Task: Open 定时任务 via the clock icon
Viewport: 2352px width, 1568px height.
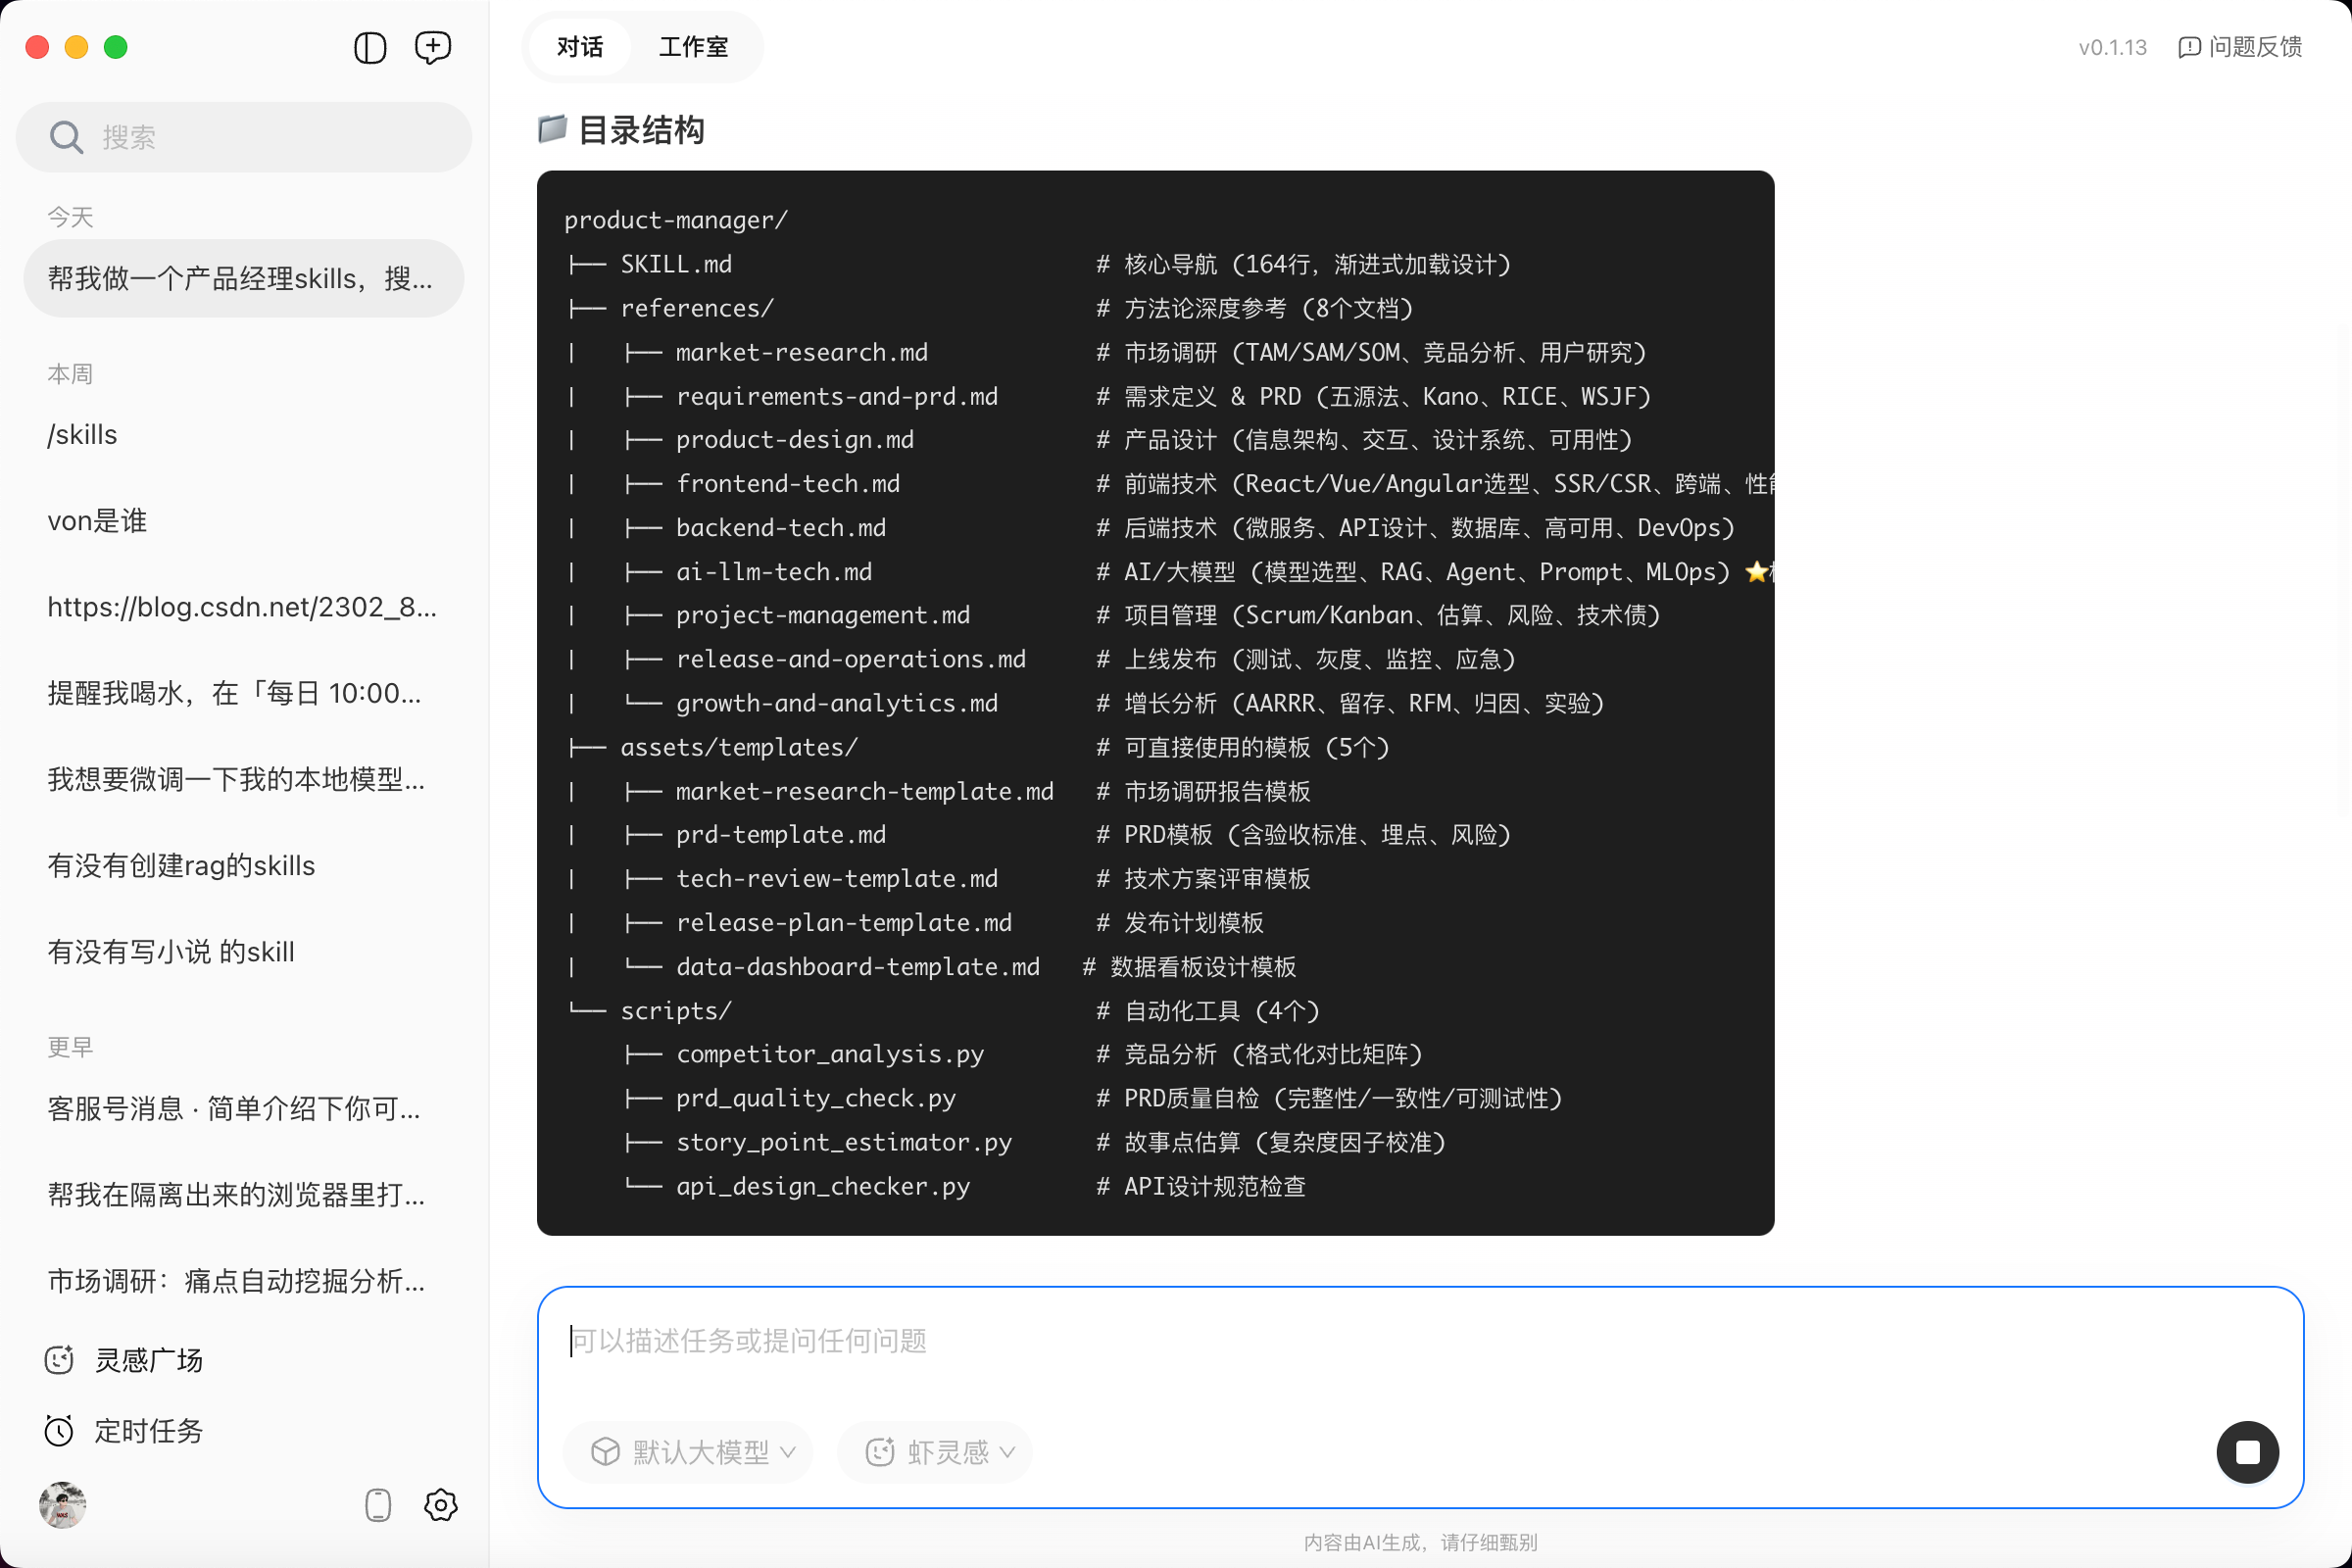Action: (x=59, y=1430)
